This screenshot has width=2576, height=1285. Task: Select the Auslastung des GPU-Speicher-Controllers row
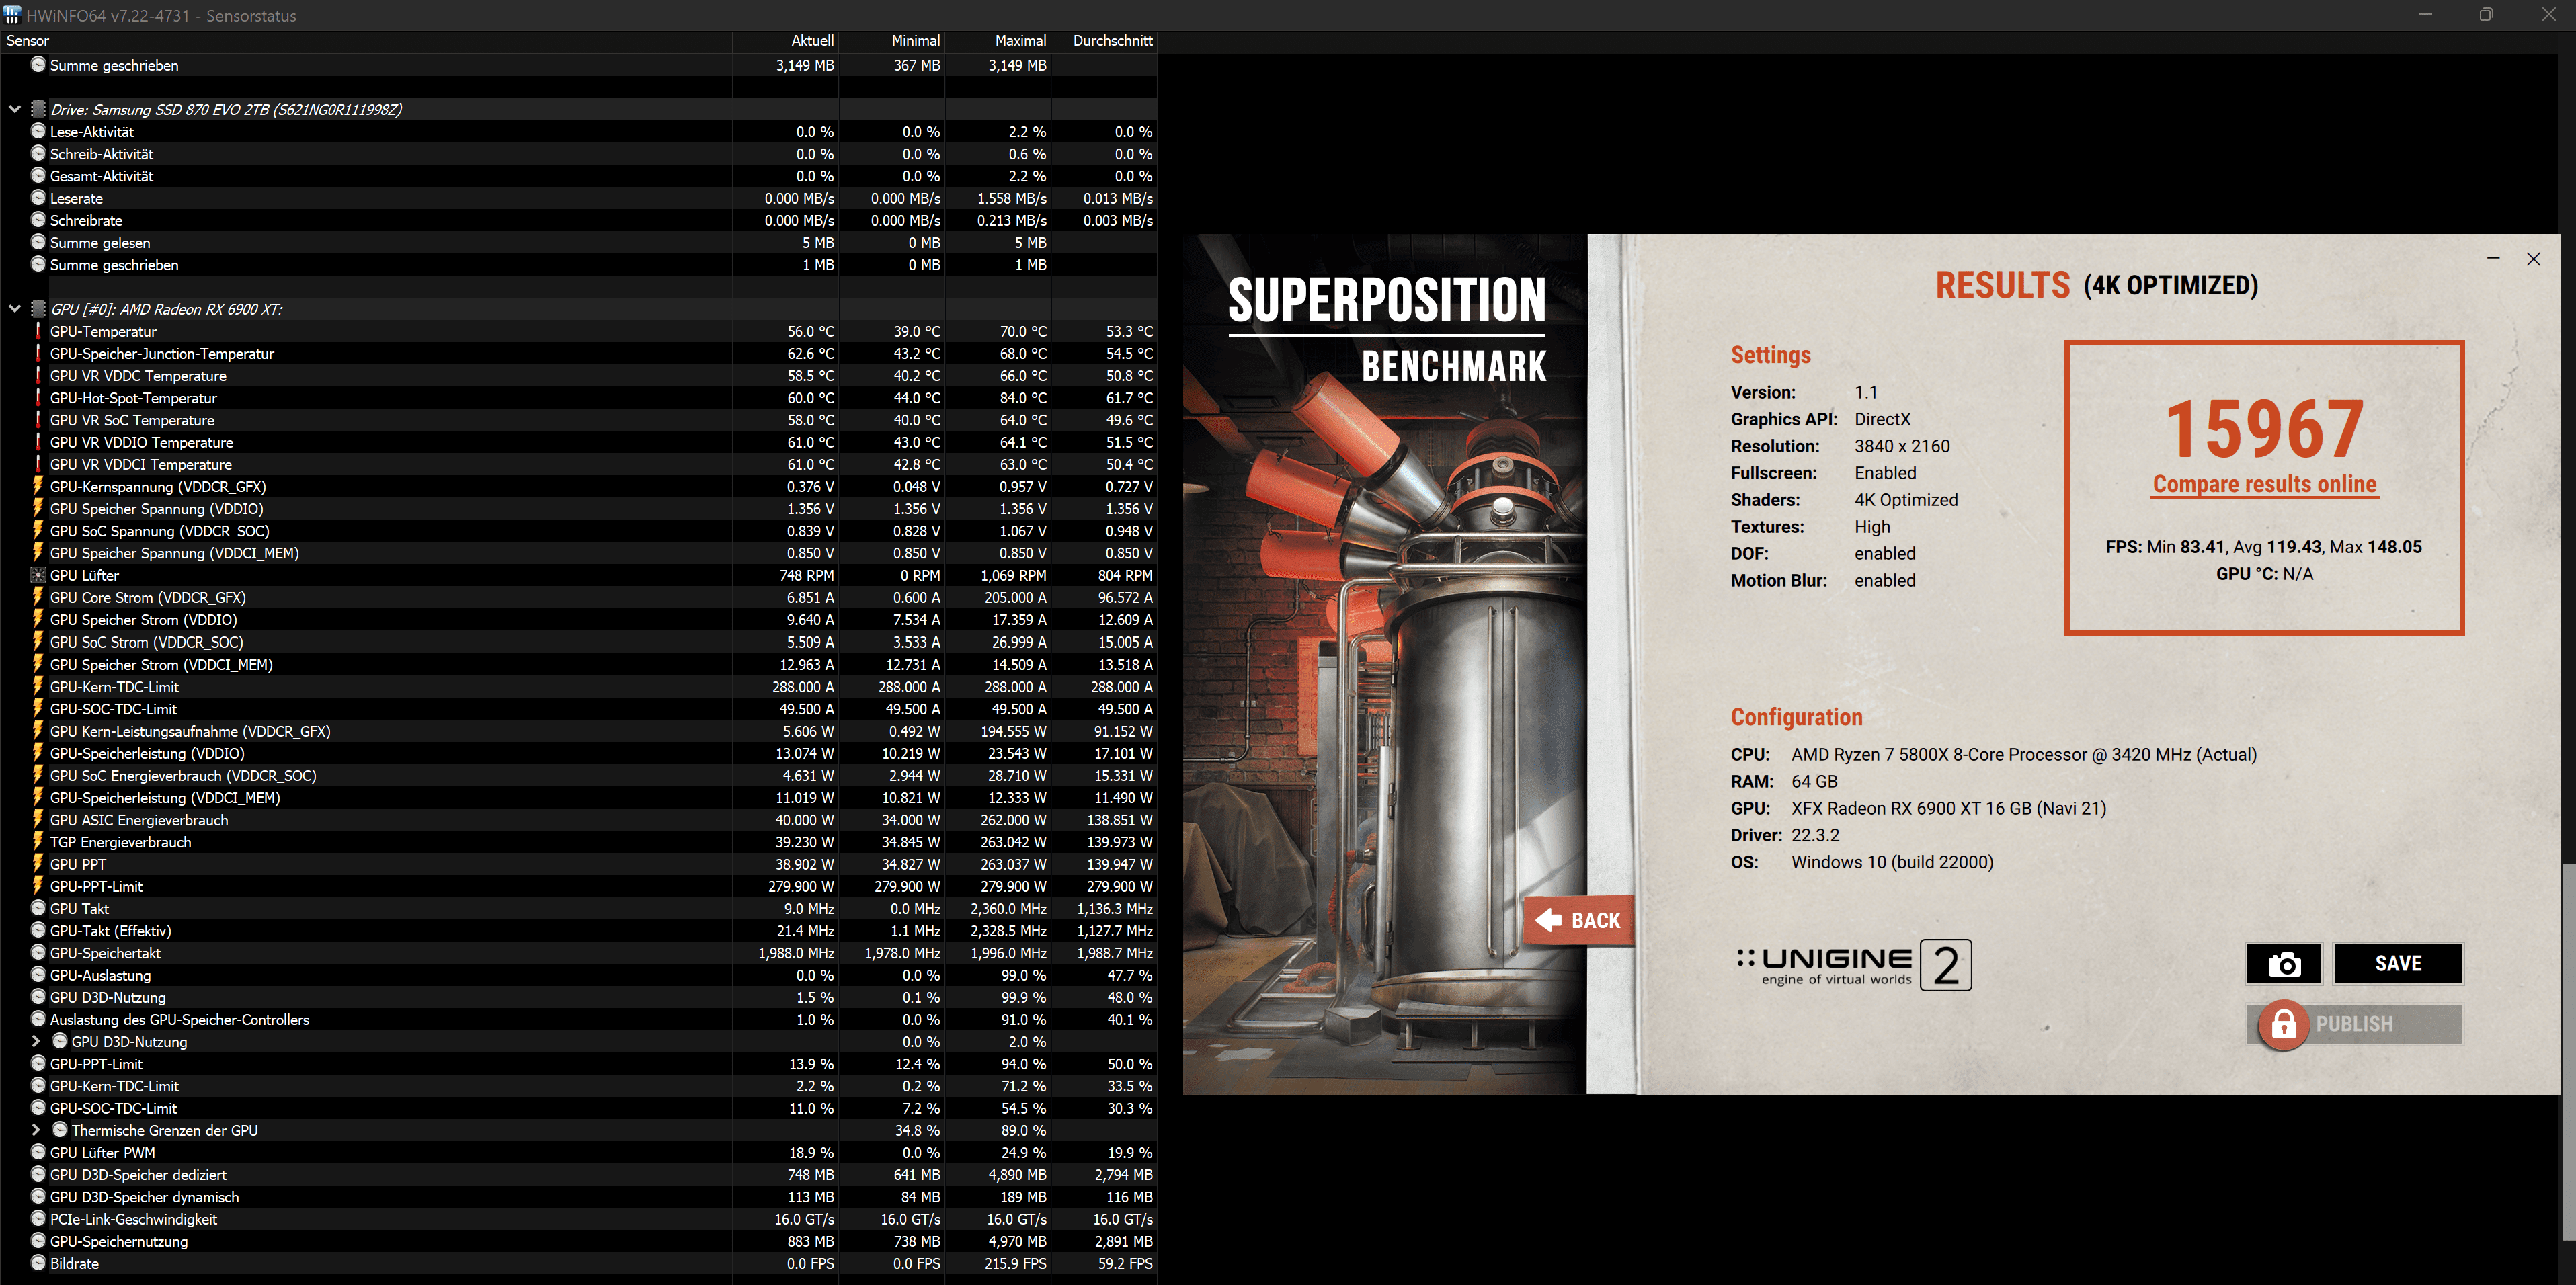(579, 1019)
